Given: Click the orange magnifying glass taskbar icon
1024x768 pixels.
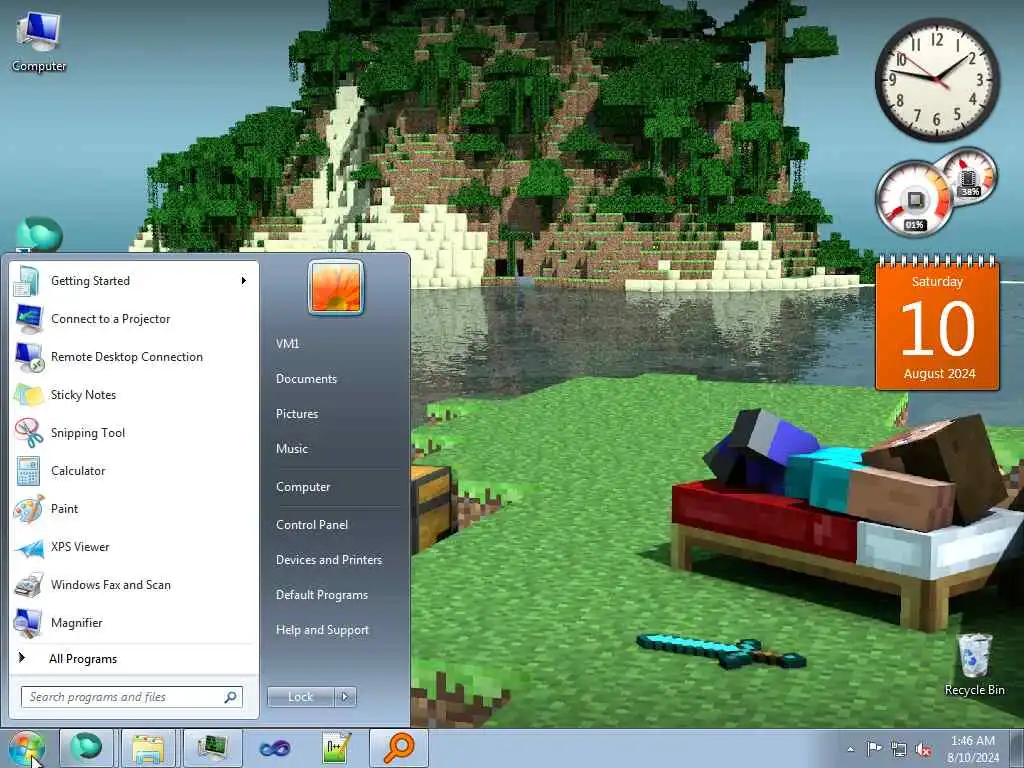Looking at the screenshot, I should pos(399,748).
